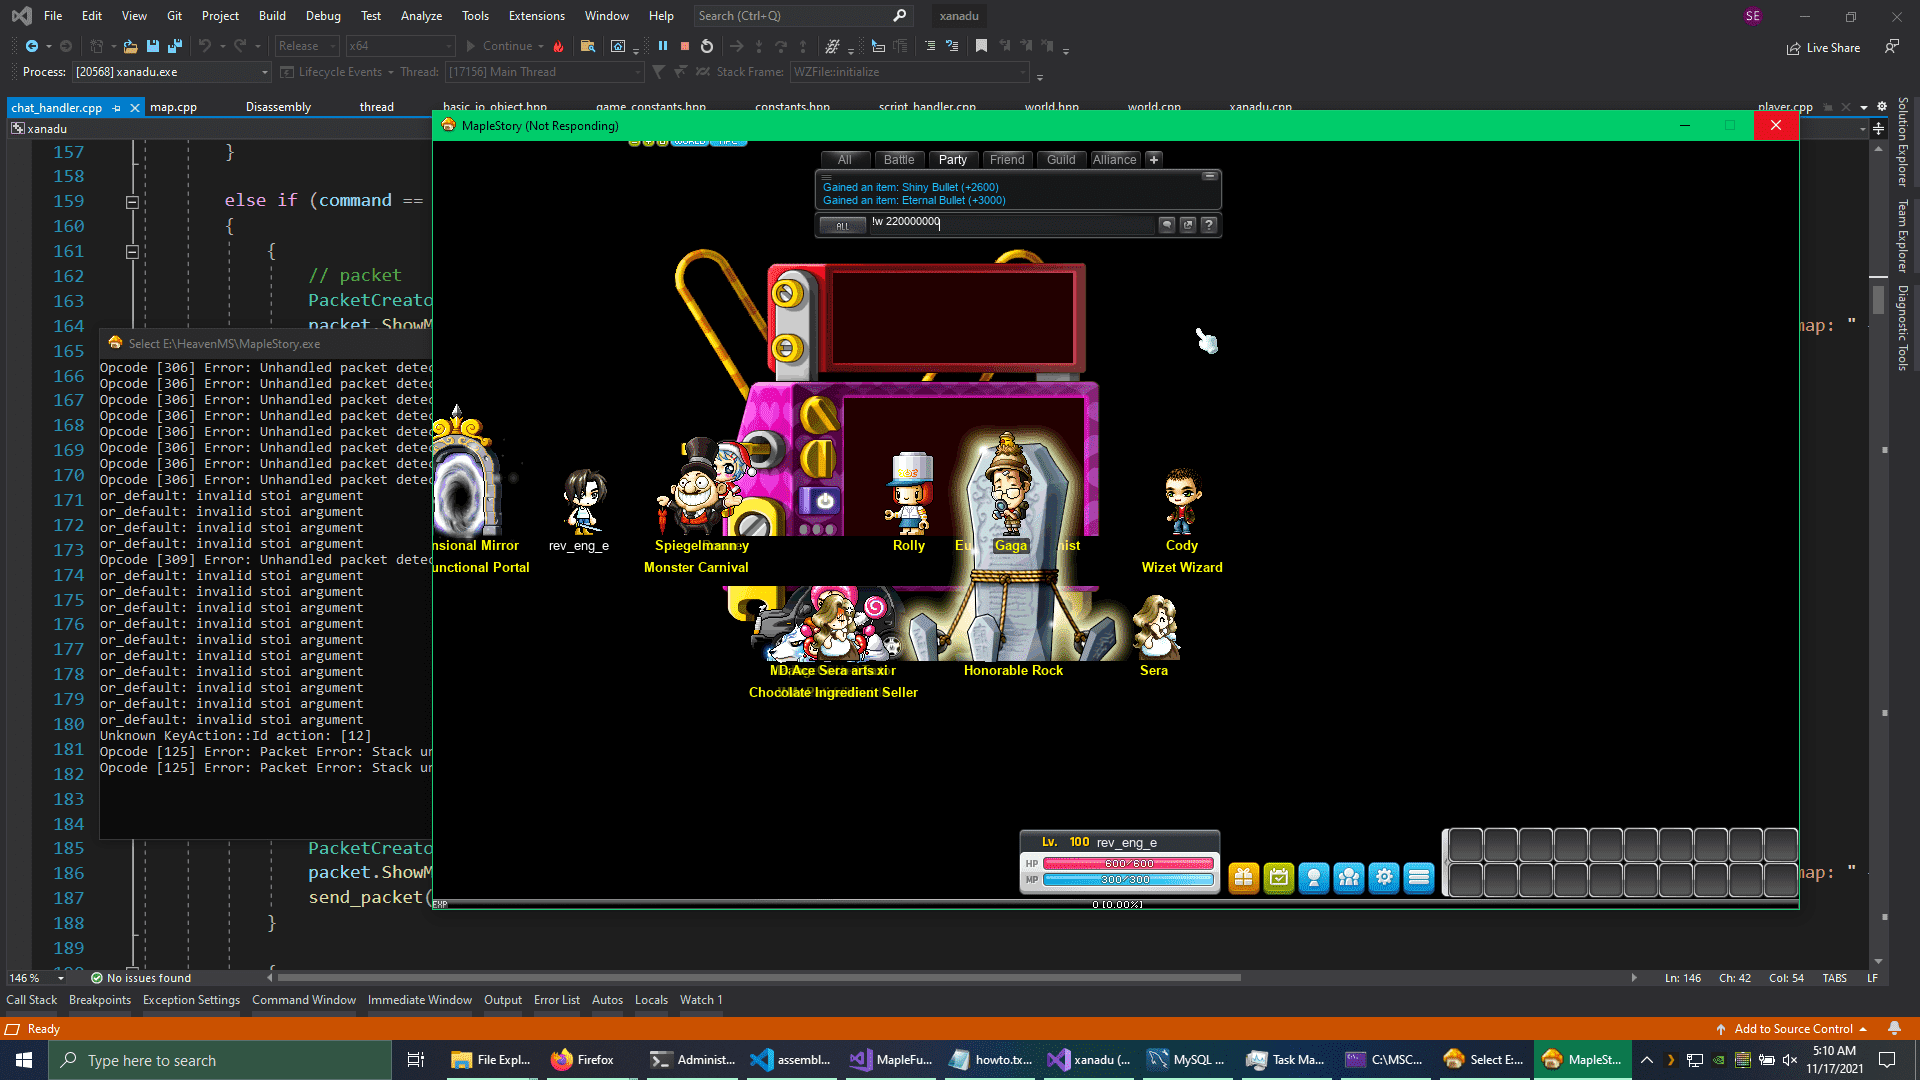Open Task Manager from the taskbar
The width and height of the screenshot is (1920, 1080).
pyautogui.click(x=1286, y=1060)
